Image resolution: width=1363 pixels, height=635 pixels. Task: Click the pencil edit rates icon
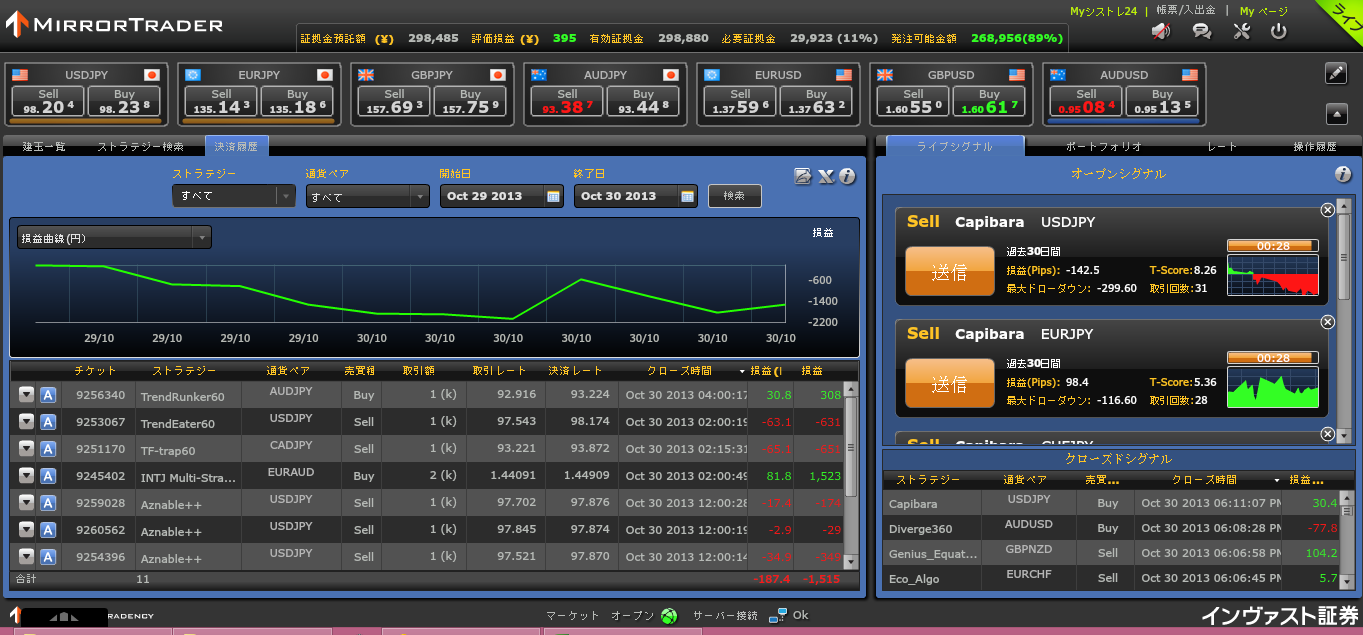click(1336, 73)
